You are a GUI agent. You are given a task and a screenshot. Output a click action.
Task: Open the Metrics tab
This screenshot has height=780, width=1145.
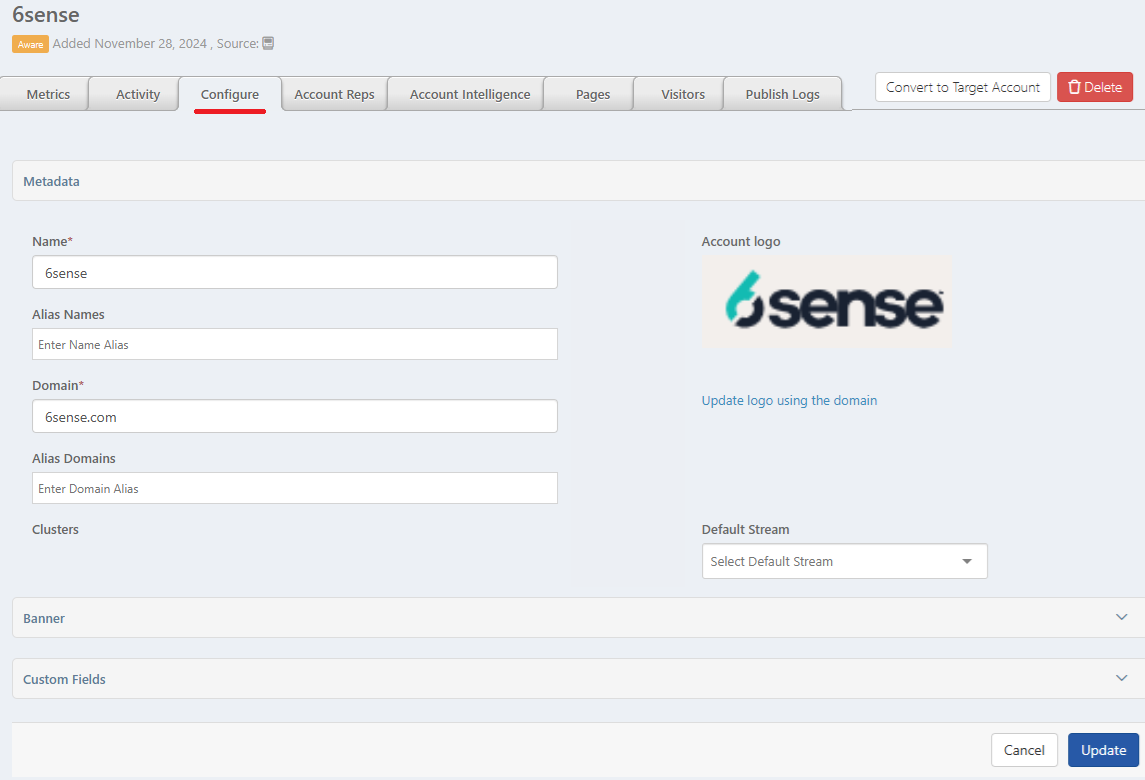click(48, 94)
